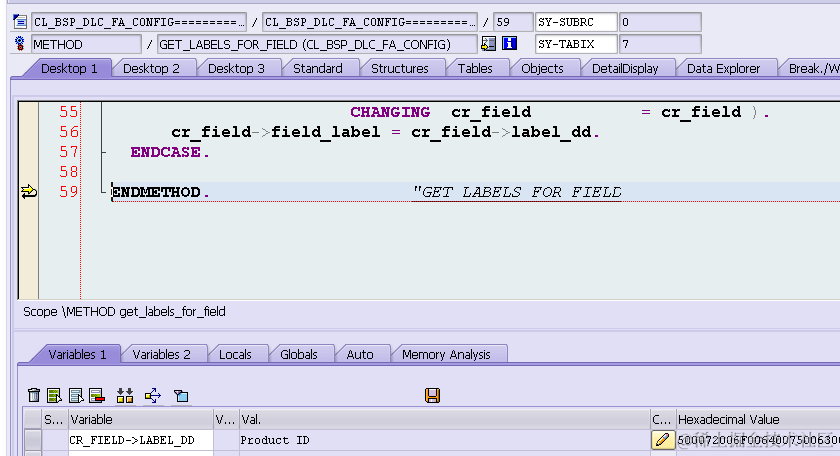Viewport: 840px width, 456px height.
Task: Click the S... column header
Action: 55,419
